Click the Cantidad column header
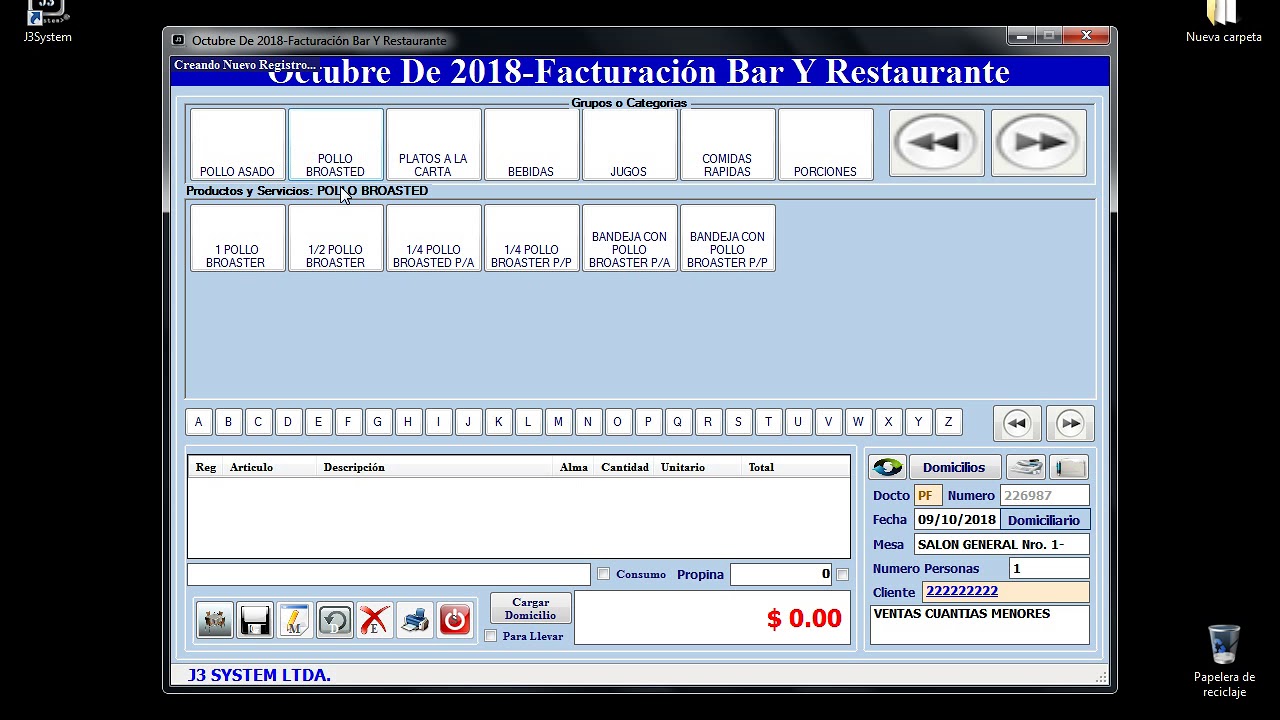This screenshot has height=720, width=1280. tap(625, 467)
